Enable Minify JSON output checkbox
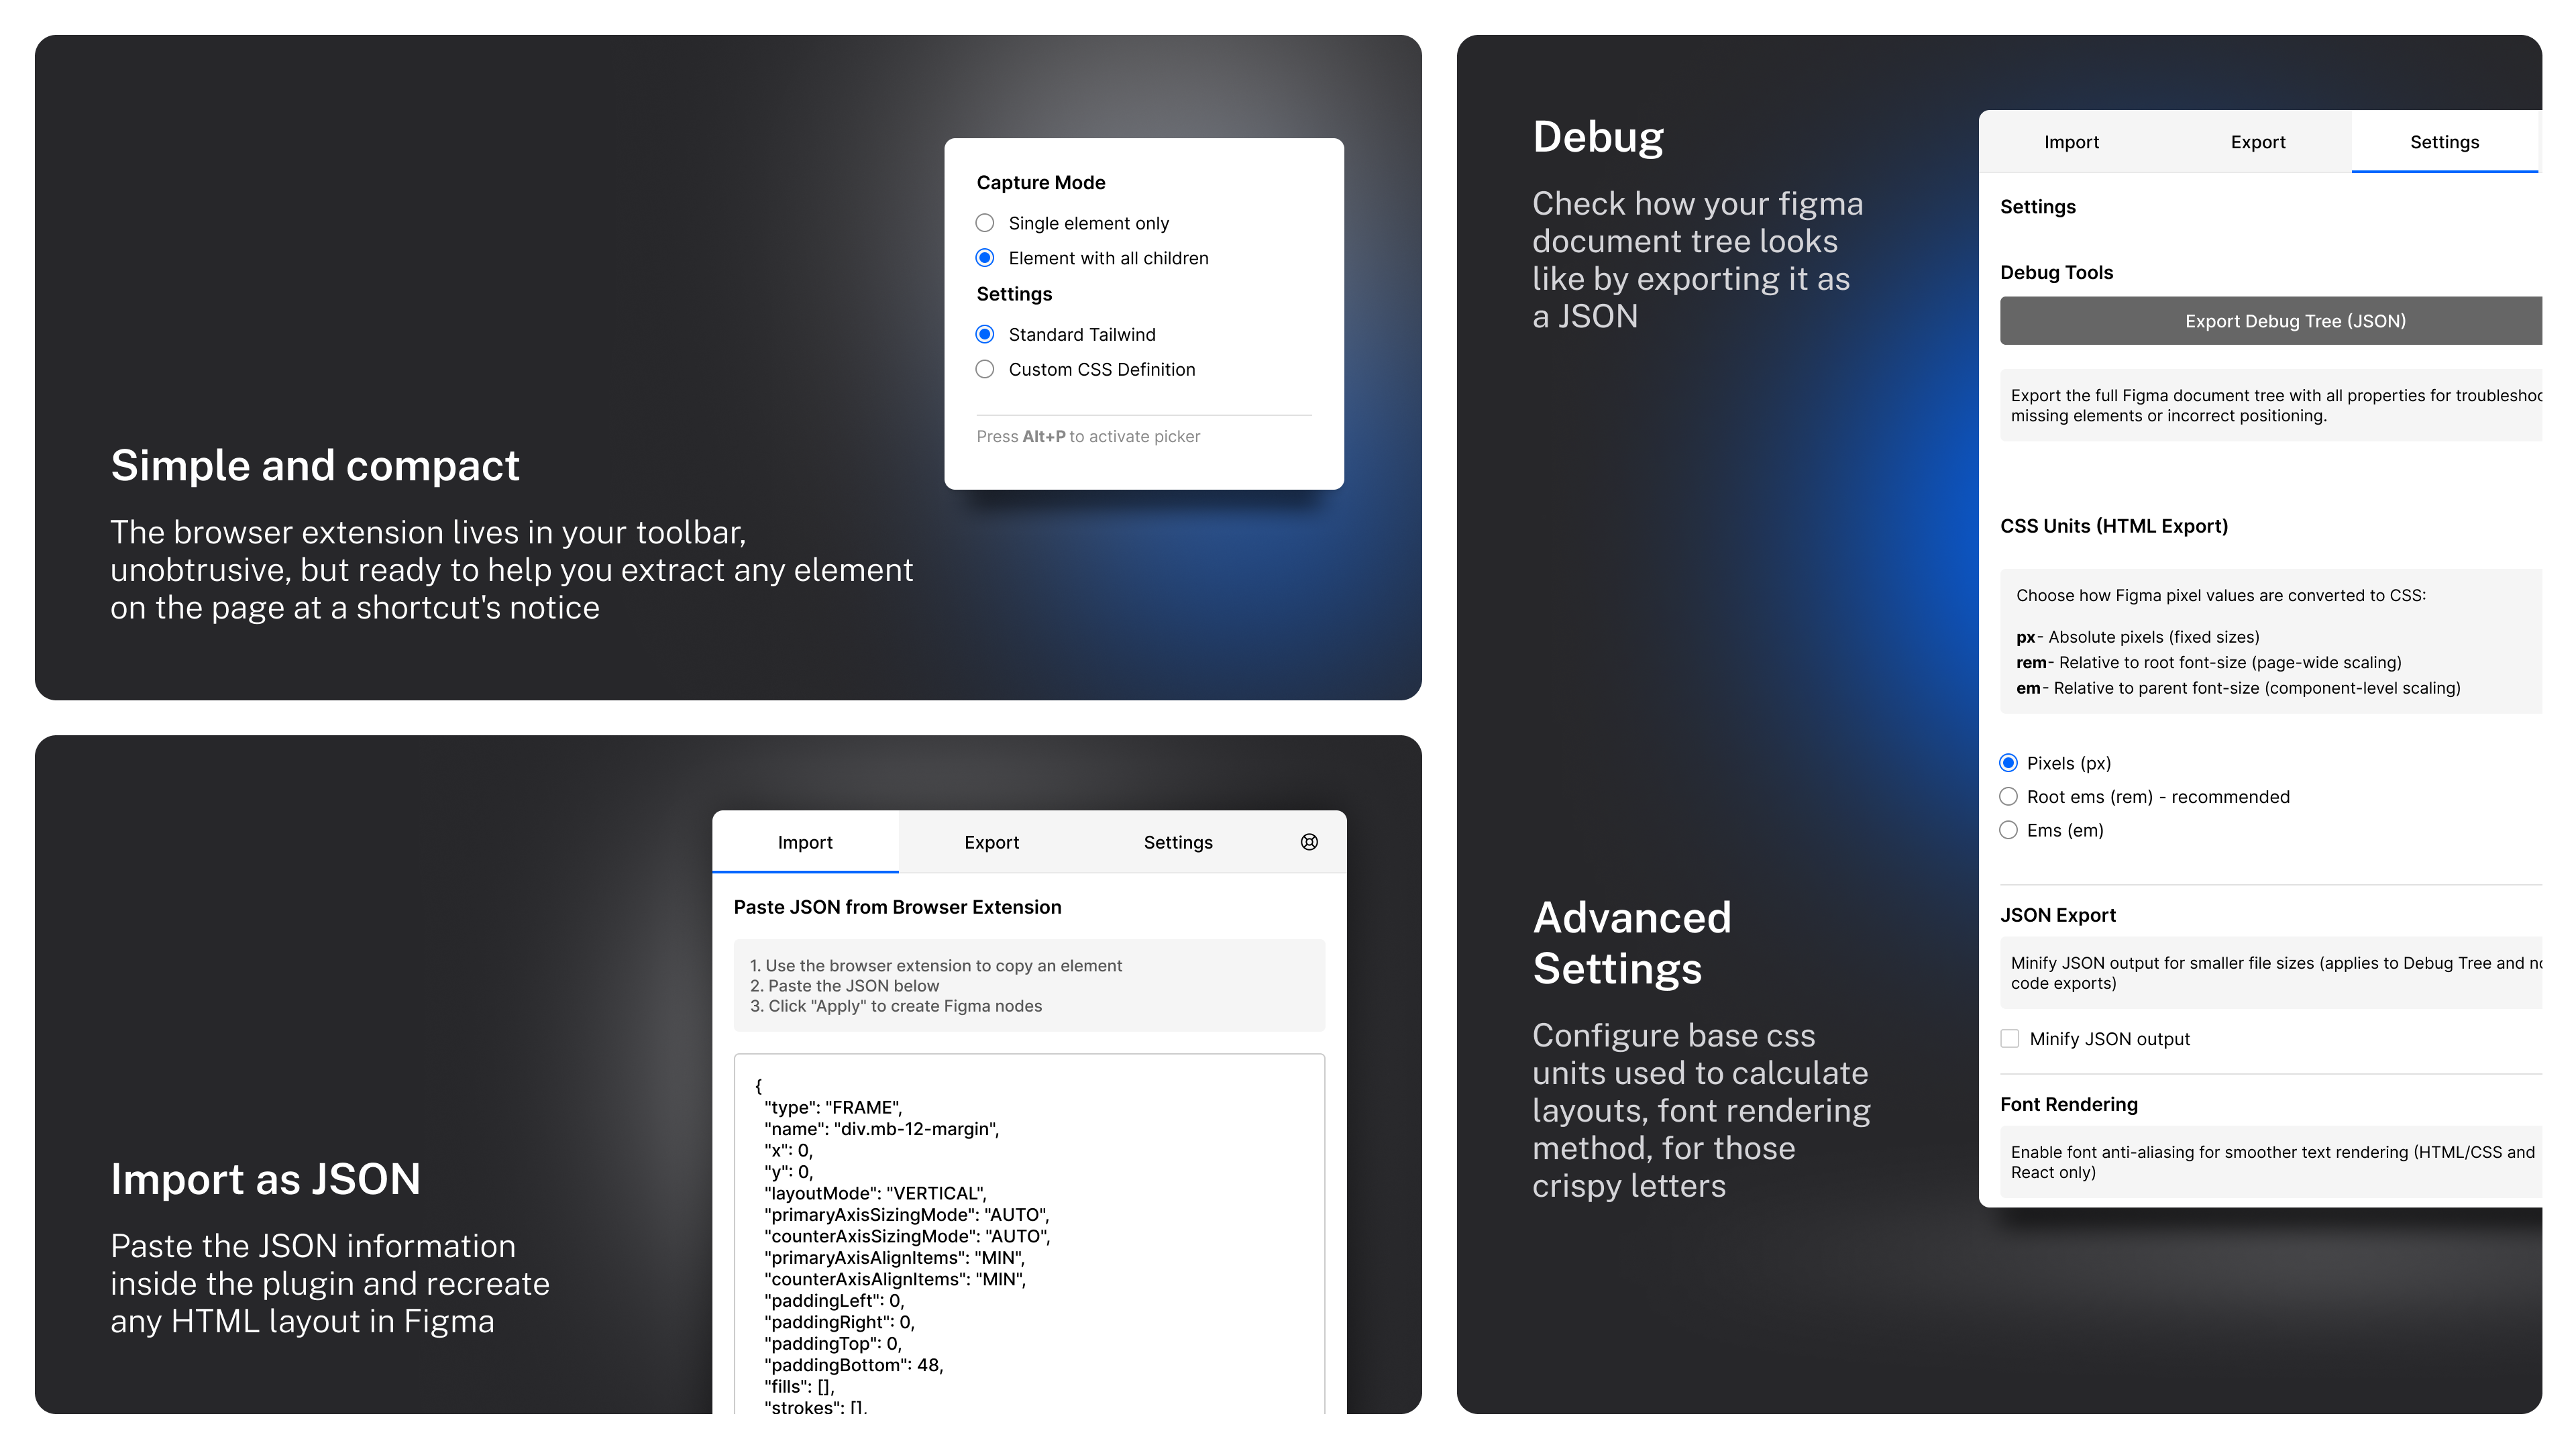 coord(2010,1039)
